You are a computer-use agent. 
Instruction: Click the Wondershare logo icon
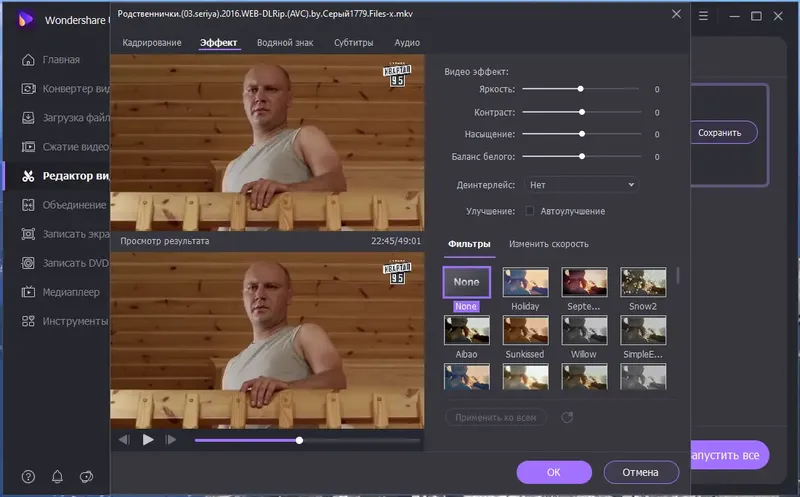[26, 19]
